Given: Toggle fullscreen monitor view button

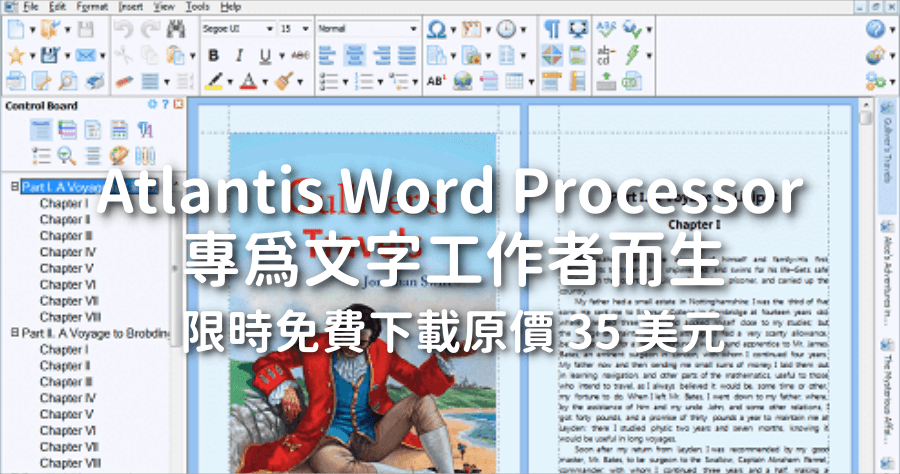Looking at the screenshot, I should (x=578, y=29).
